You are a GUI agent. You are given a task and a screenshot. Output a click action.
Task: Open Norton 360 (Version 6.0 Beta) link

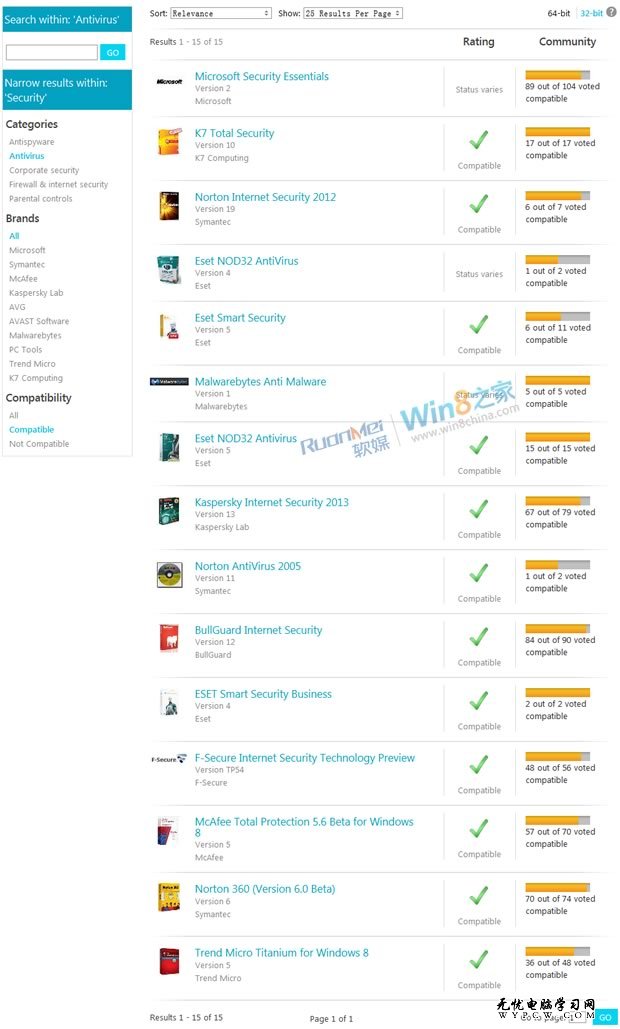[x=265, y=889]
